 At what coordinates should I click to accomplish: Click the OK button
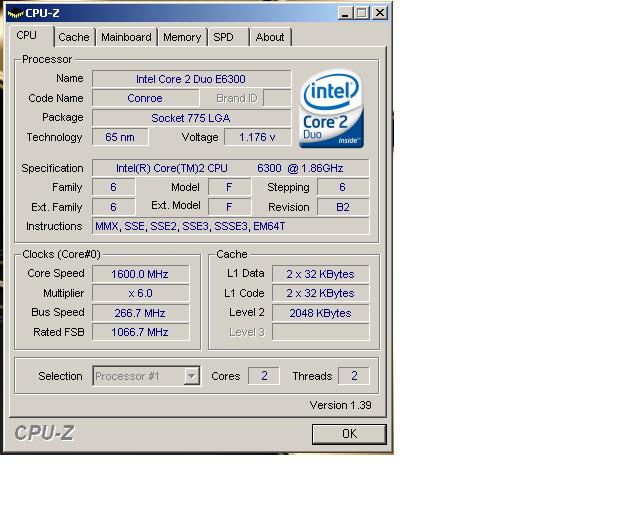click(x=349, y=434)
